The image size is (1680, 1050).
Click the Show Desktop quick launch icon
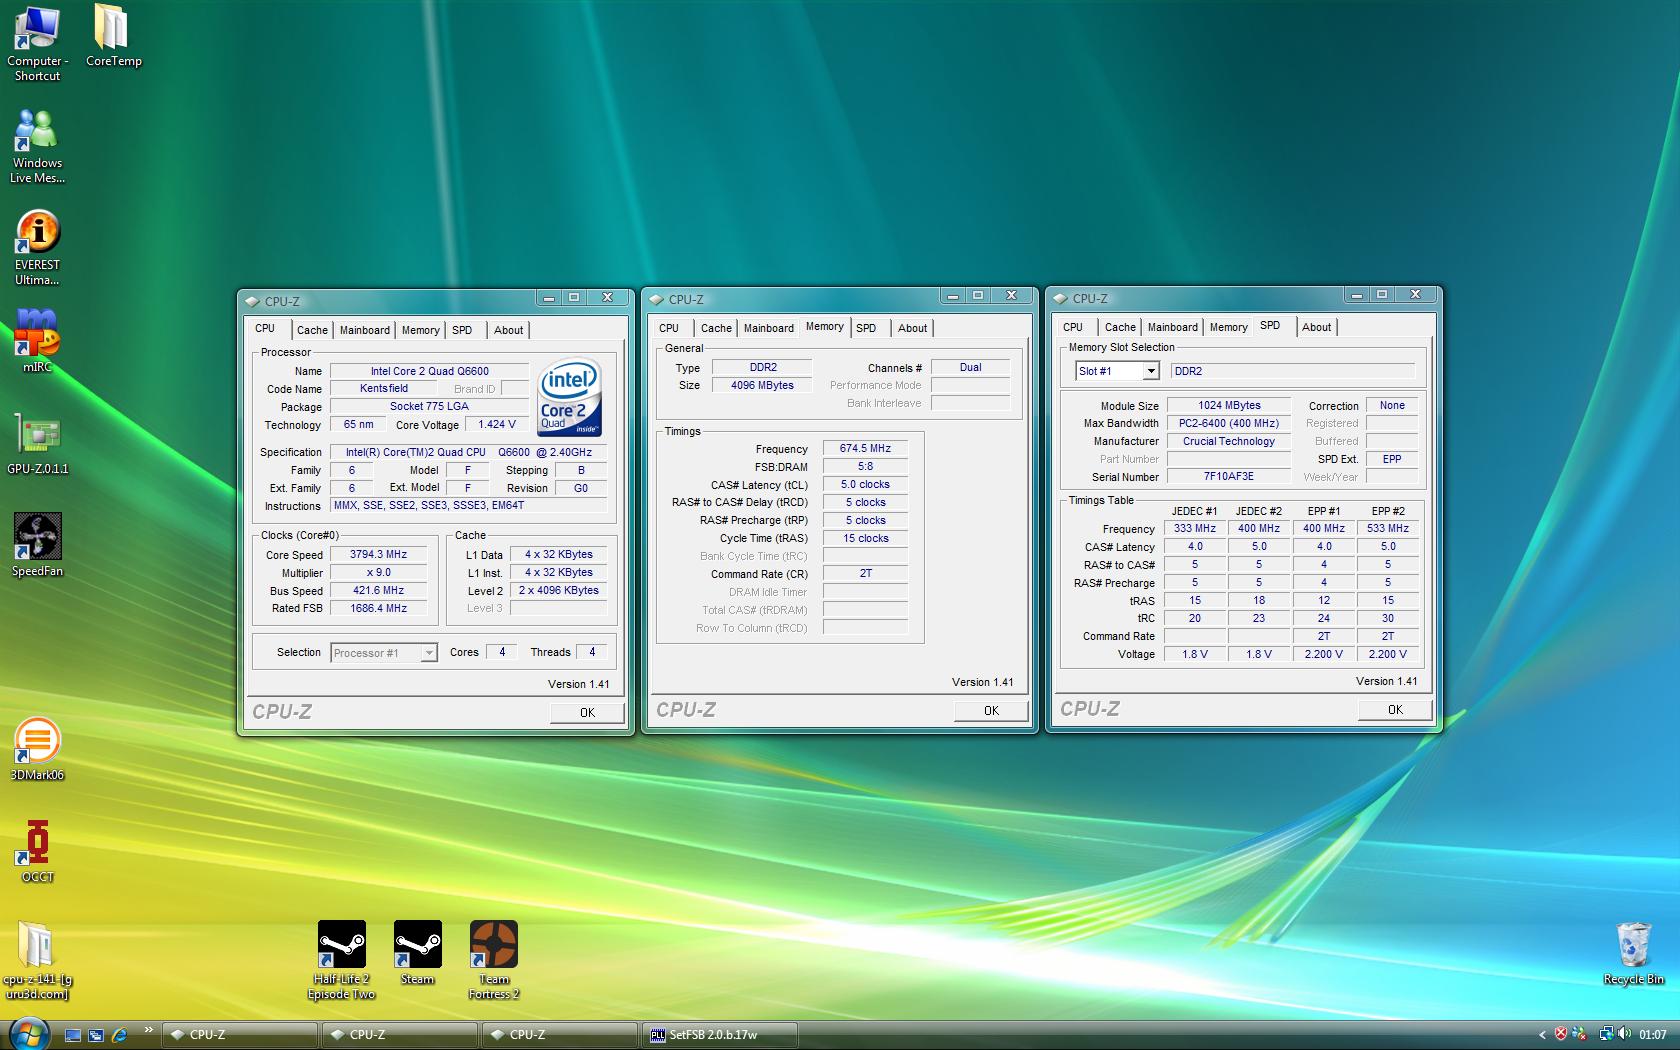pyautogui.click(x=73, y=1035)
